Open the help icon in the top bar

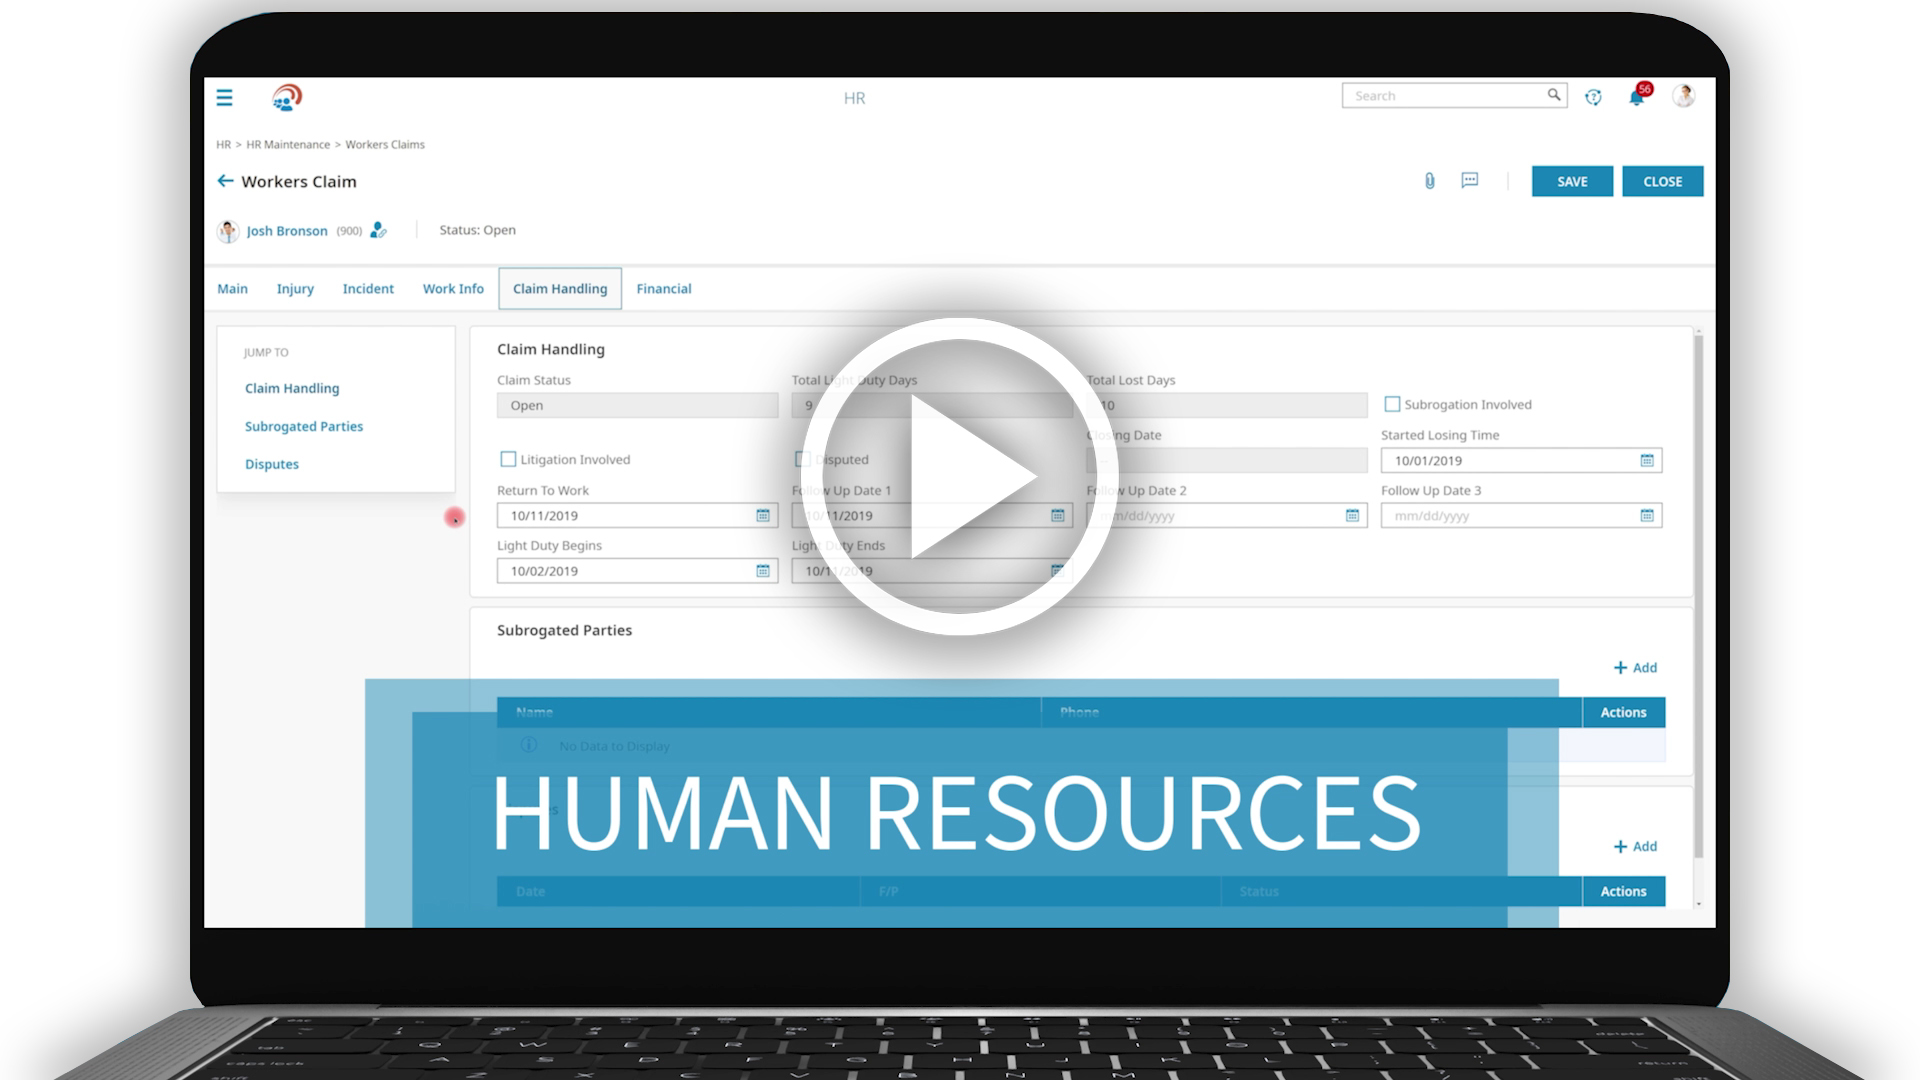[1594, 96]
